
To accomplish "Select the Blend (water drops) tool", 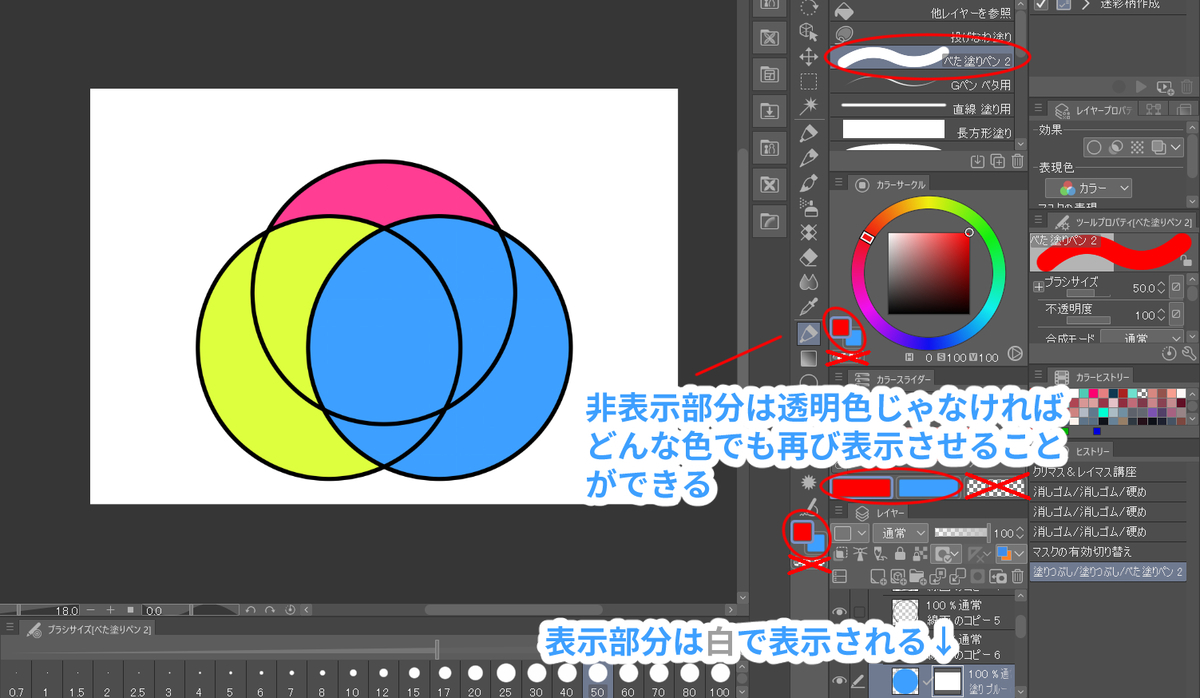I will 808,282.
